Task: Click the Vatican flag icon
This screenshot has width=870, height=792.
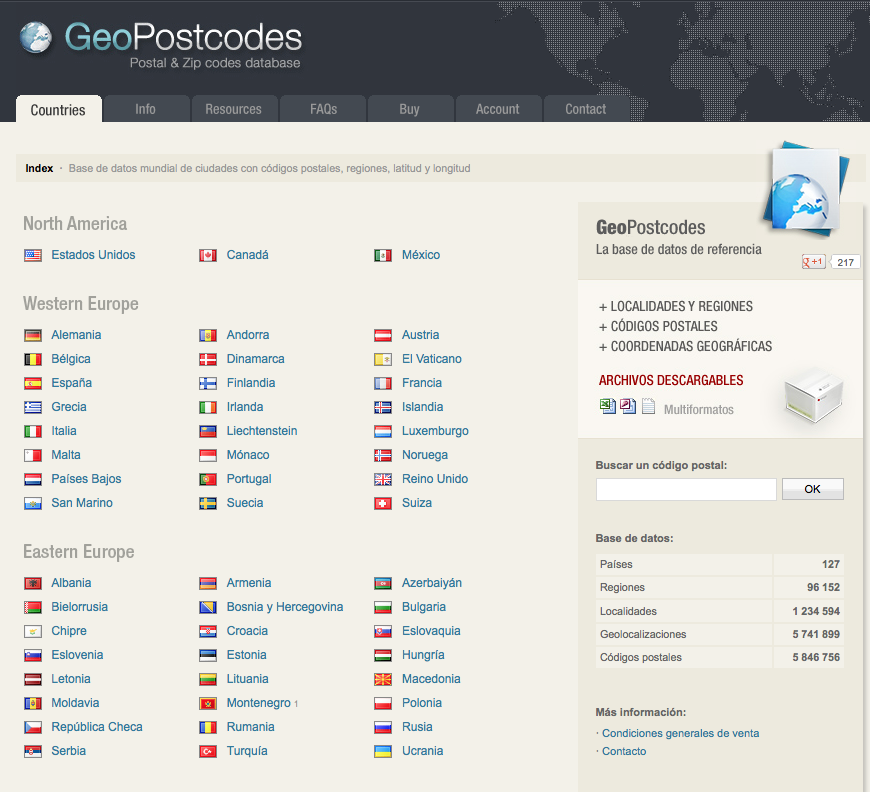Action: point(383,359)
